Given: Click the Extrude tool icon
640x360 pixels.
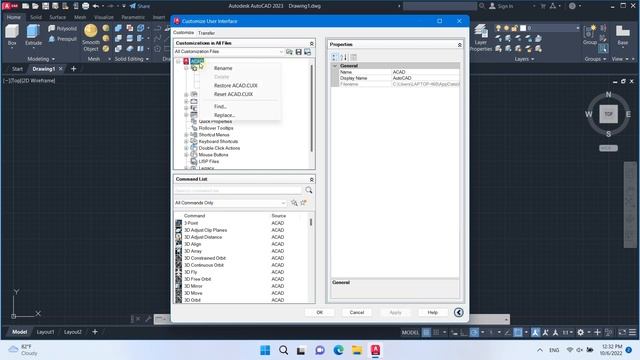Looking at the screenshot, I should tap(33, 31).
